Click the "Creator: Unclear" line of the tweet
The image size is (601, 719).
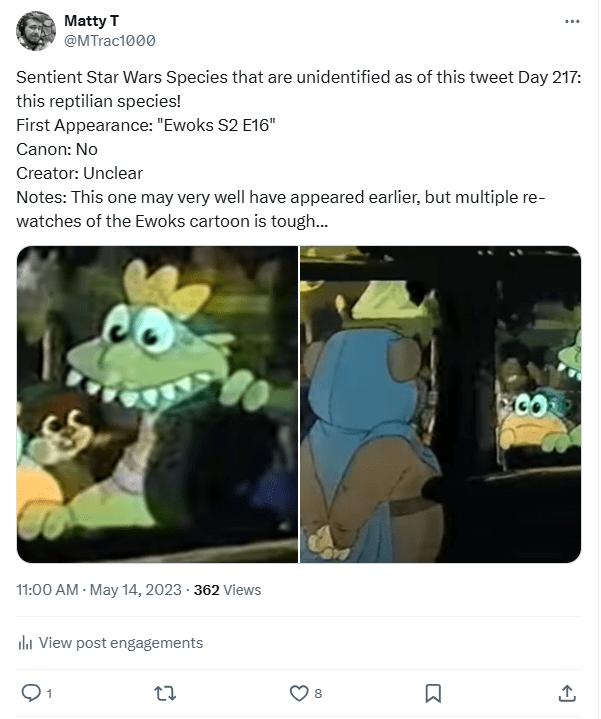79,173
